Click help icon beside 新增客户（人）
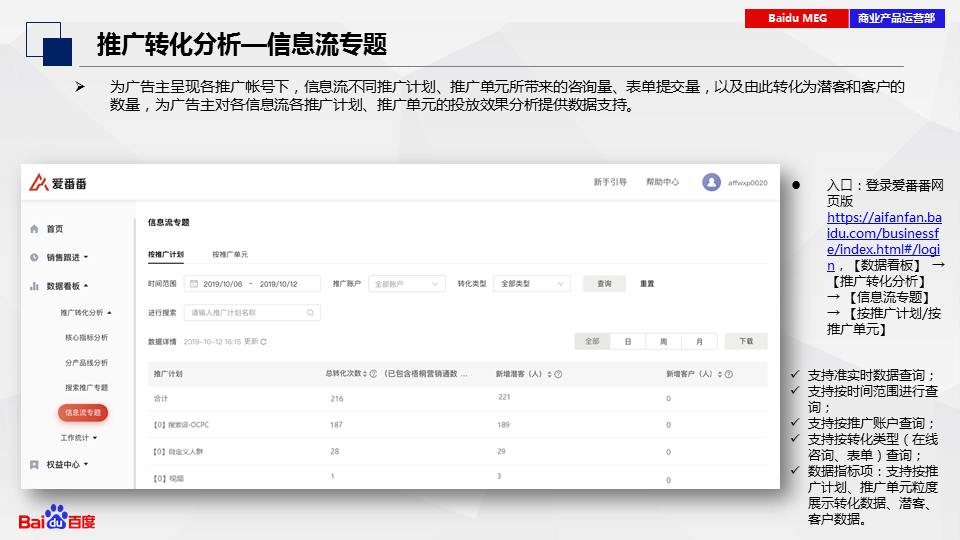Screen dimensions: 960x540 (x=729, y=374)
